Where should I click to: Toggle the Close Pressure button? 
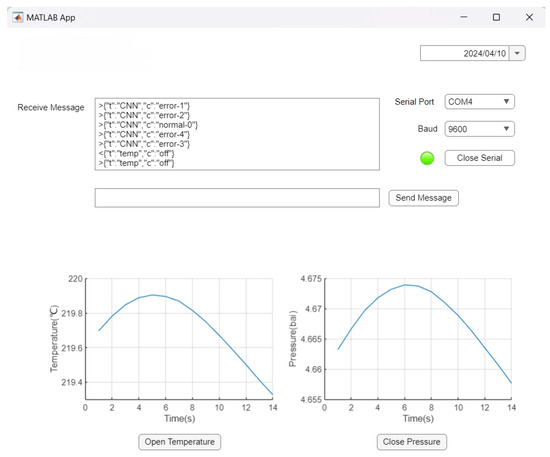(411, 442)
